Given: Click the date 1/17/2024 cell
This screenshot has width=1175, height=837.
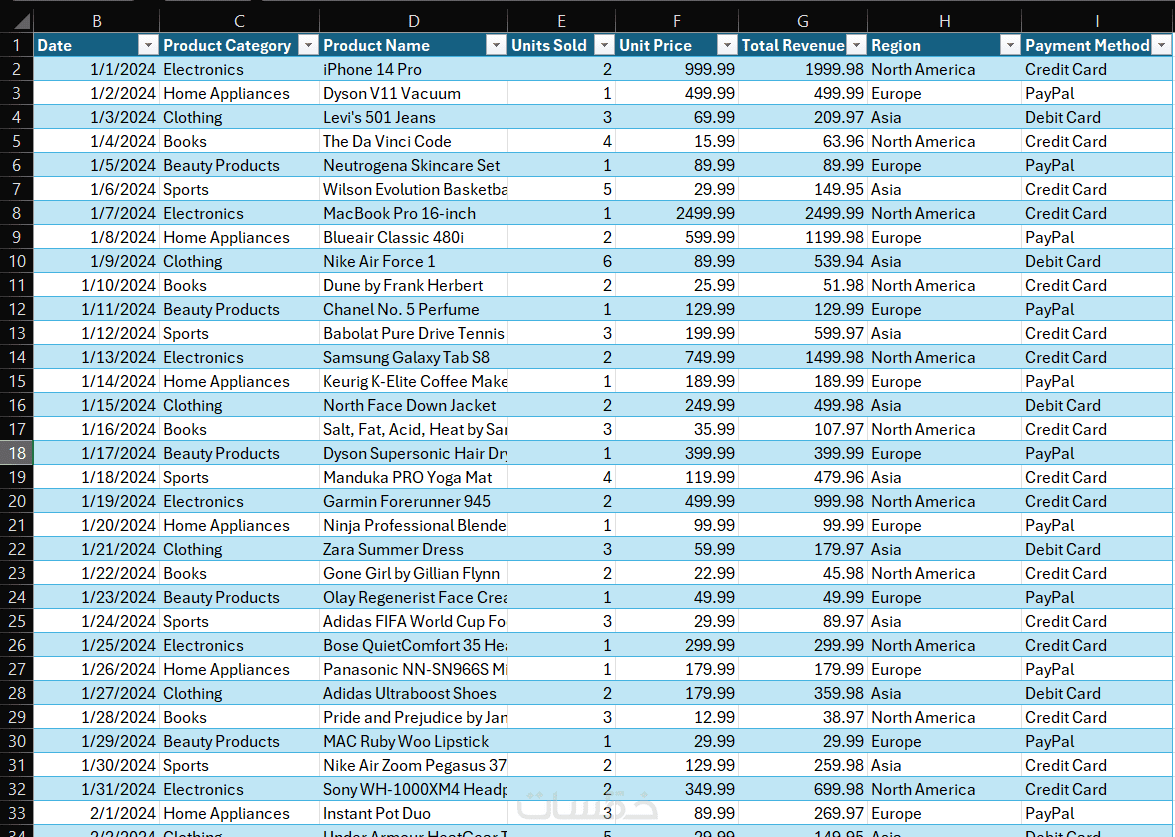Looking at the screenshot, I should pyautogui.click(x=97, y=453).
